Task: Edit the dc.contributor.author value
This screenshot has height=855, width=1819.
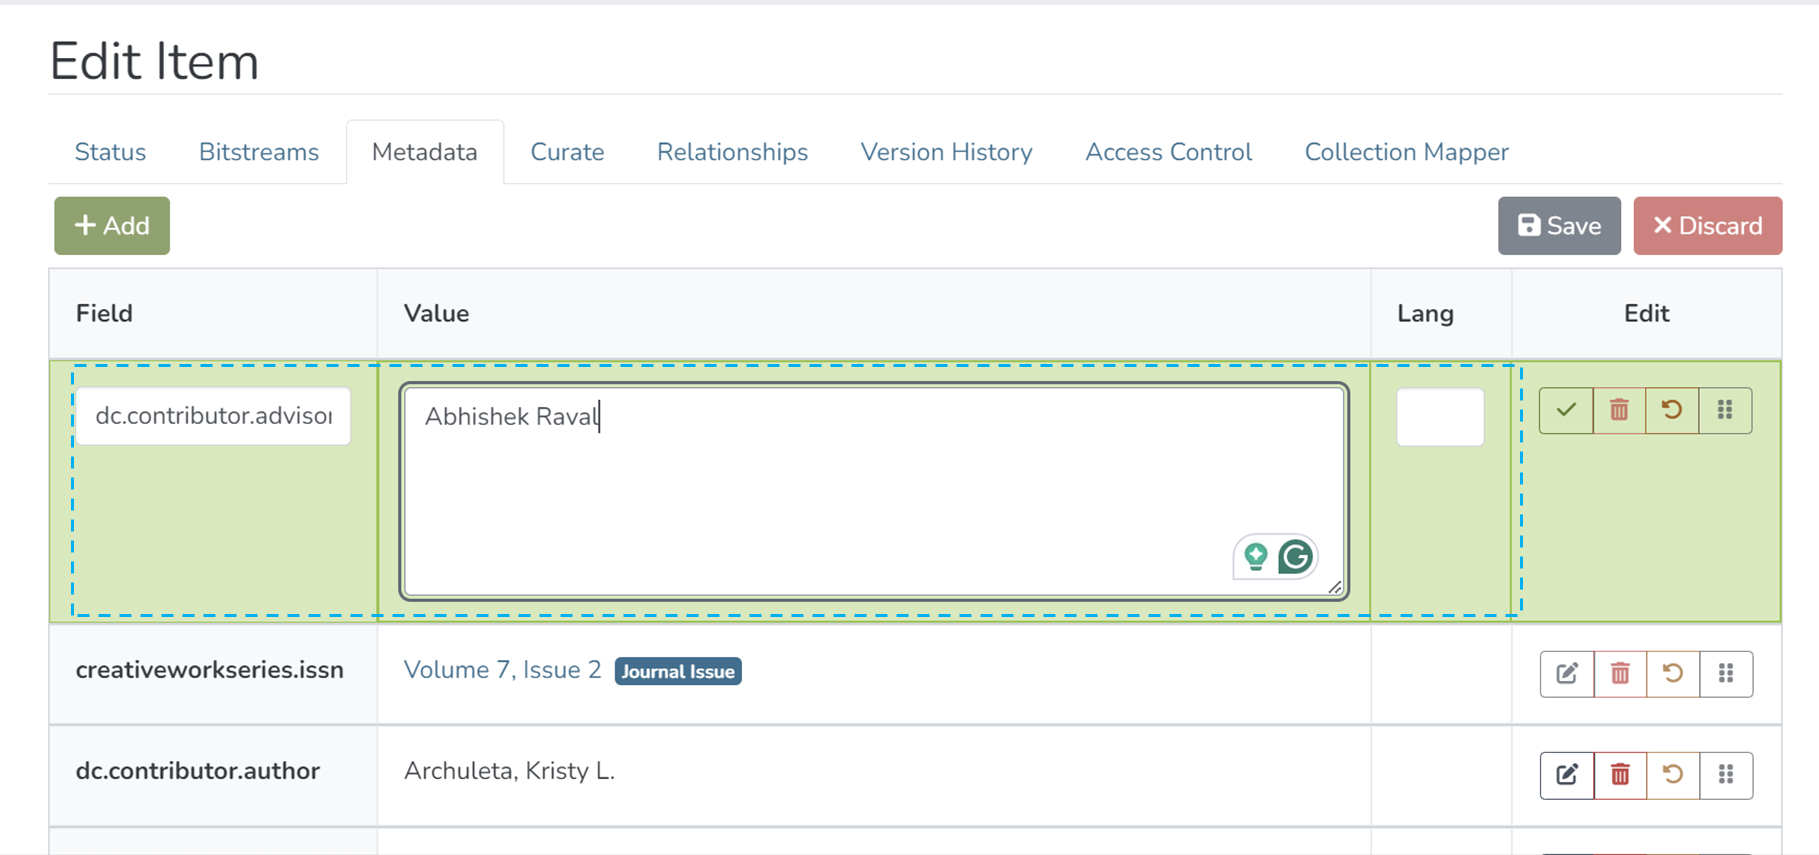Action: pos(1567,775)
